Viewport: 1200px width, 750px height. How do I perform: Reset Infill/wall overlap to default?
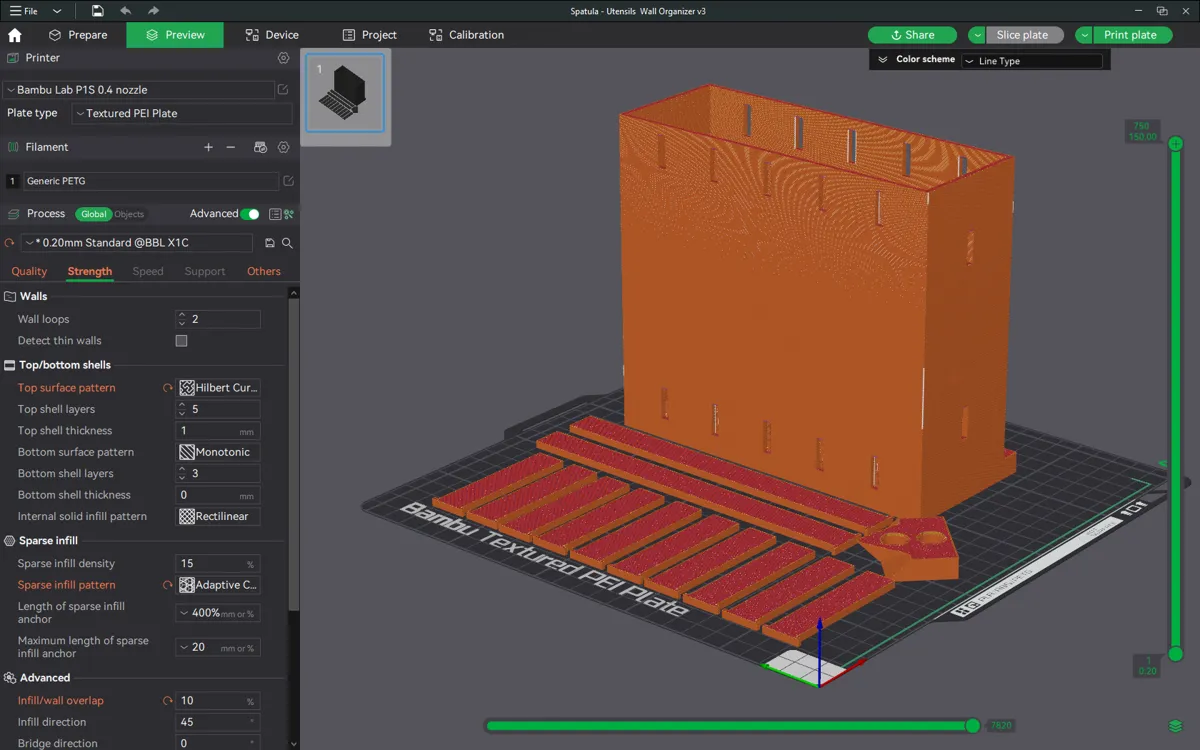pyautogui.click(x=168, y=701)
